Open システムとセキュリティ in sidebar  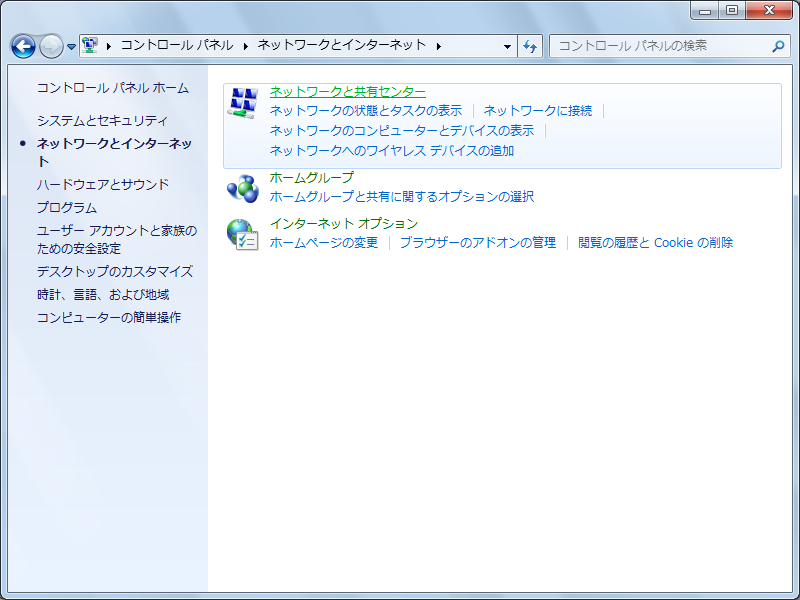pyautogui.click(x=102, y=121)
